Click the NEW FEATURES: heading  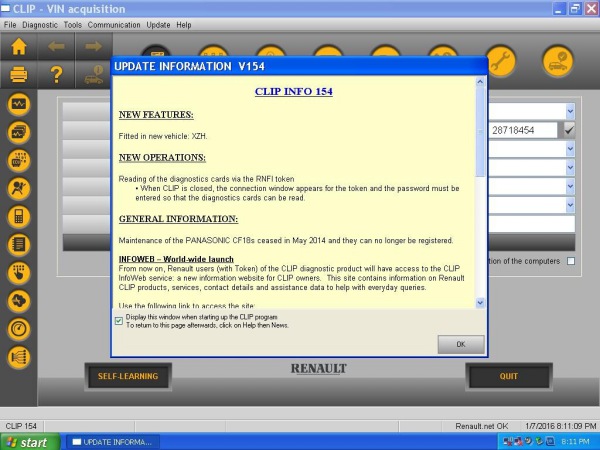coord(156,115)
